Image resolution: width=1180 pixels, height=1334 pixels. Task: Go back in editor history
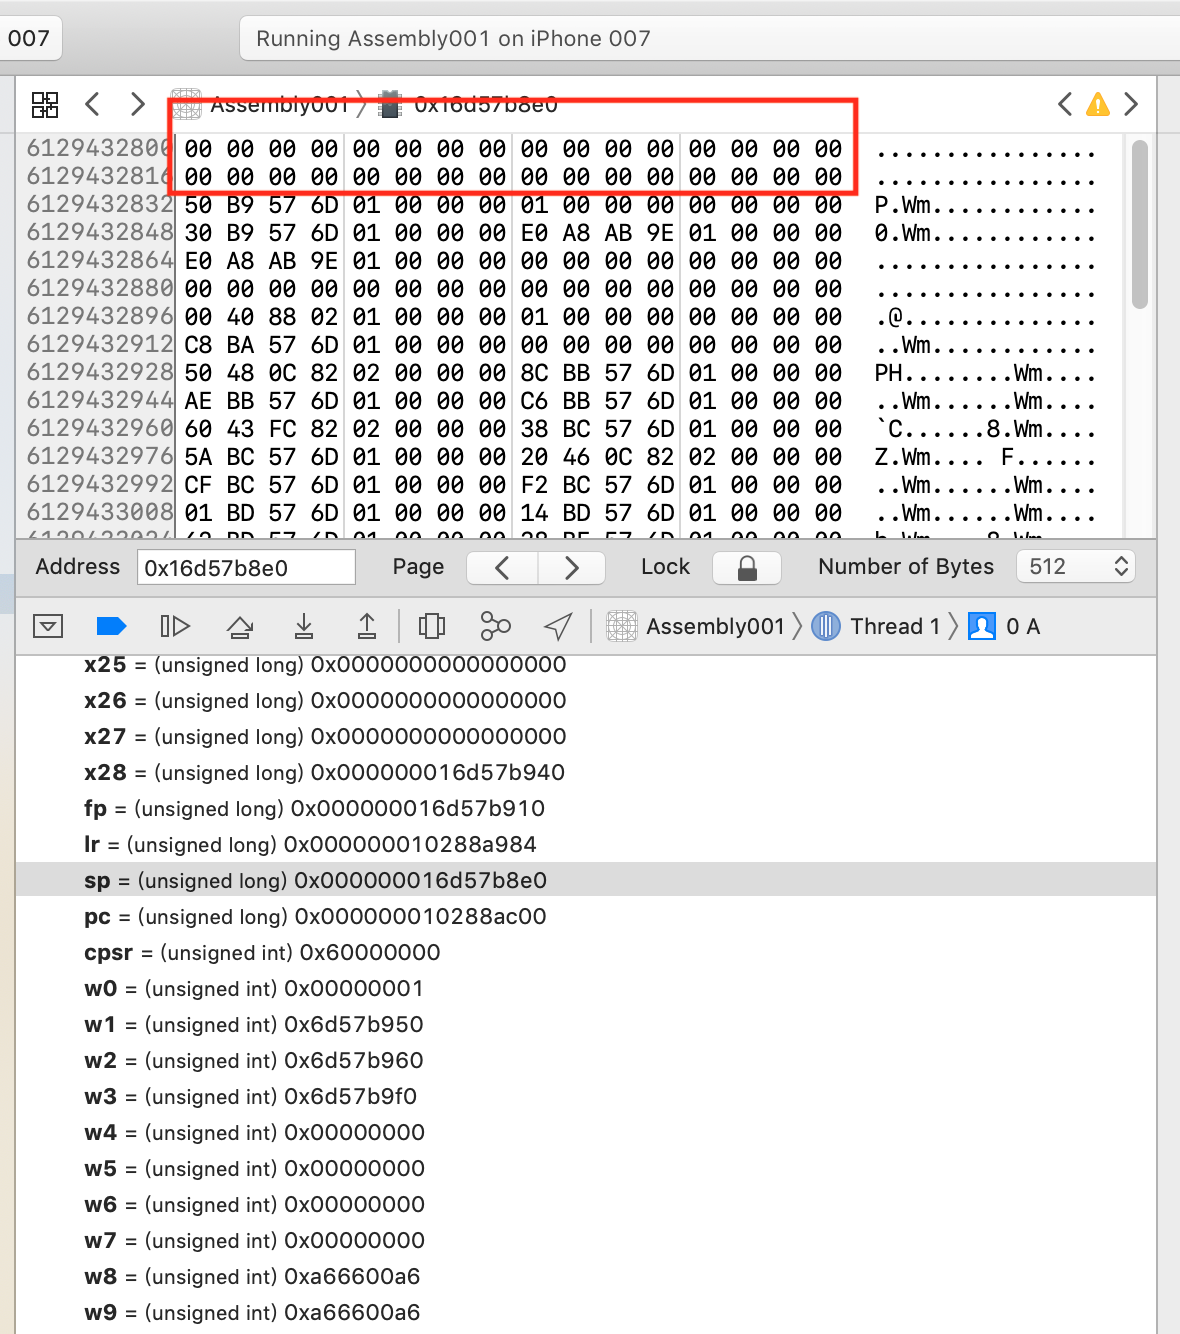click(92, 104)
